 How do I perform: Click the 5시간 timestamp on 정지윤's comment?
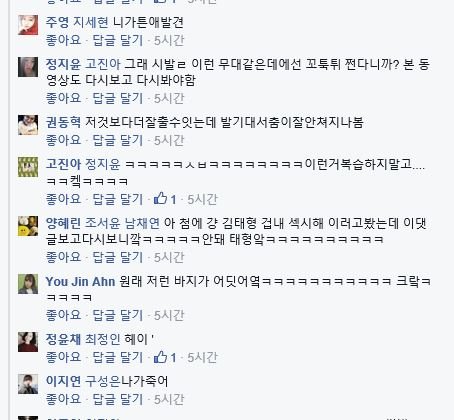tap(169, 98)
